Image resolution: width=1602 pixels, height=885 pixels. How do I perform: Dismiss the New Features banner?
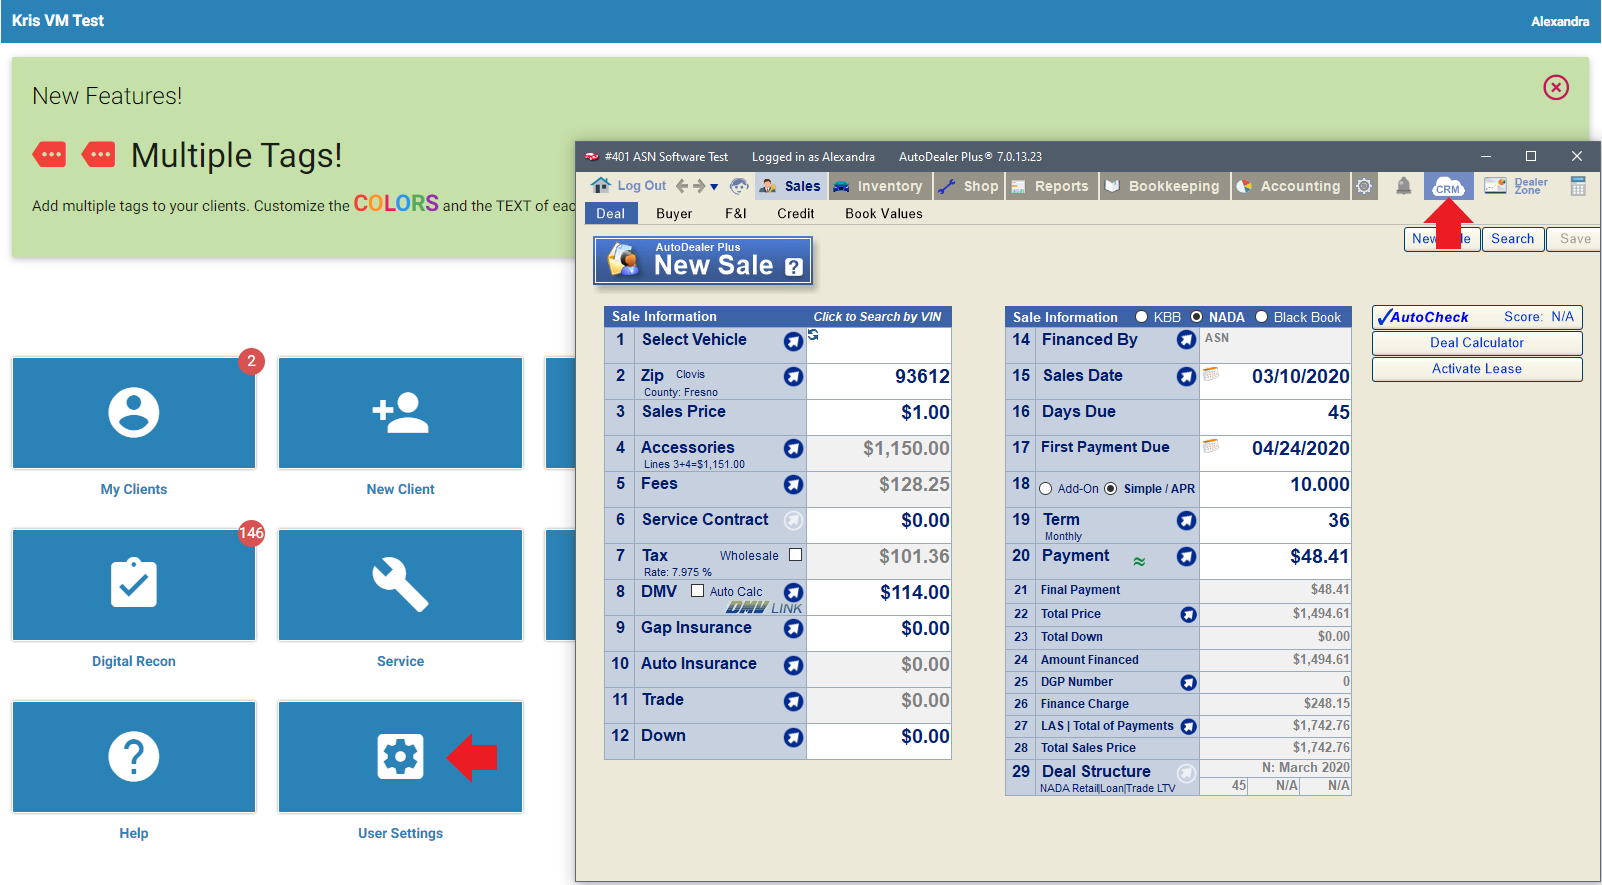[x=1556, y=87]
